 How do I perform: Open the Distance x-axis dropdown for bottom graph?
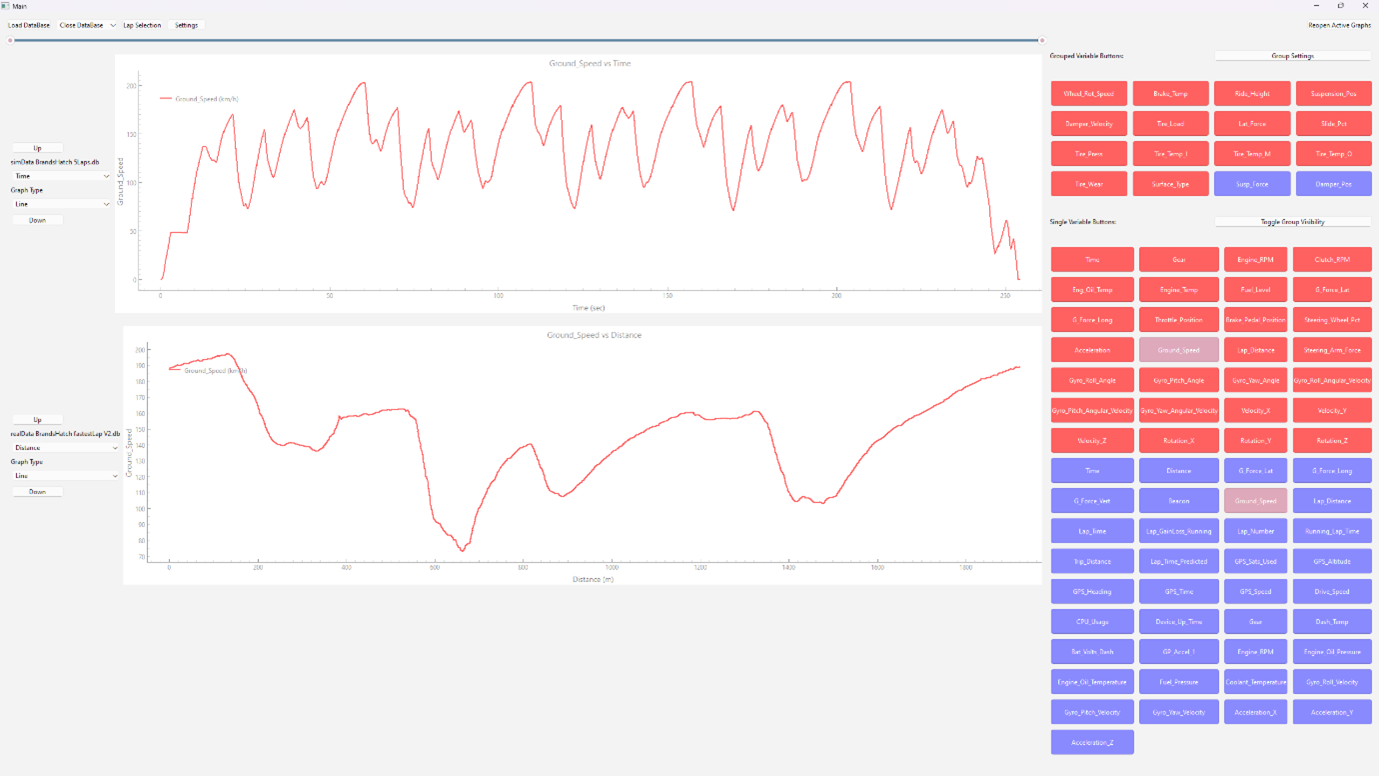click(x=65, y=448)
